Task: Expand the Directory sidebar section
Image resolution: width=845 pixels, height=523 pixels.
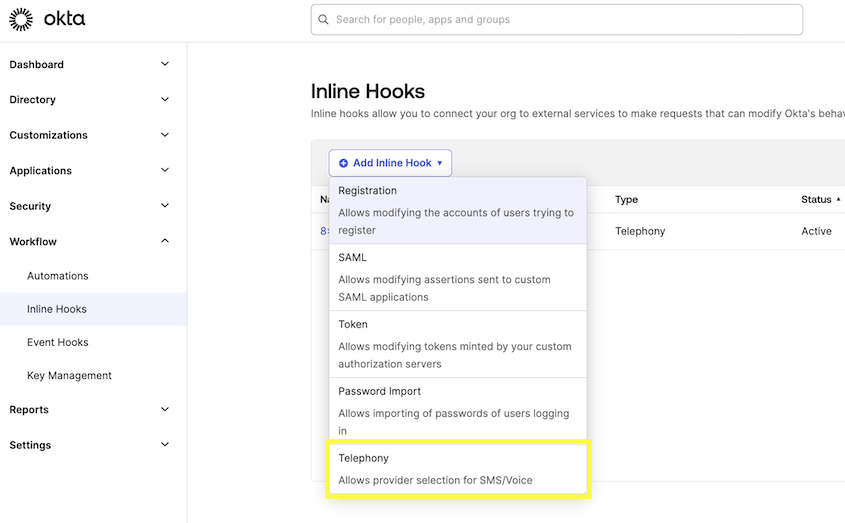Action: 165,100
